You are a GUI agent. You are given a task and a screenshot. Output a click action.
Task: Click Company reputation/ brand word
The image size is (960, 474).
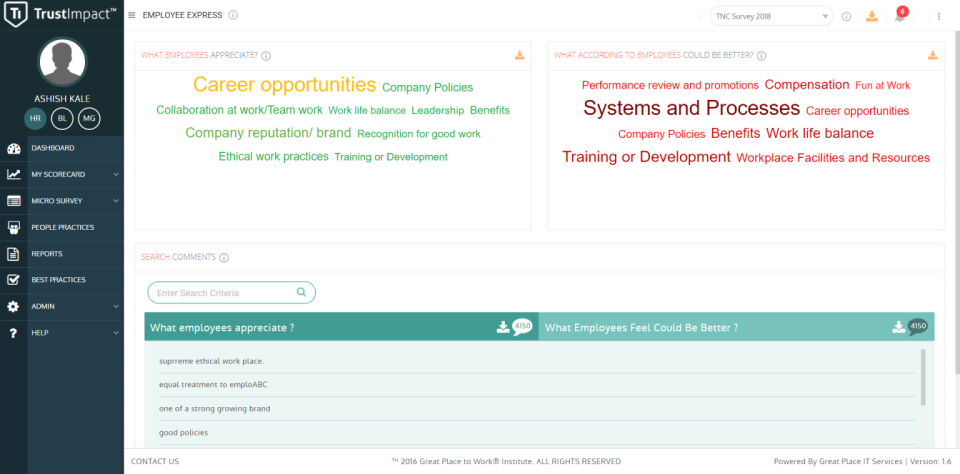(268, 133)
